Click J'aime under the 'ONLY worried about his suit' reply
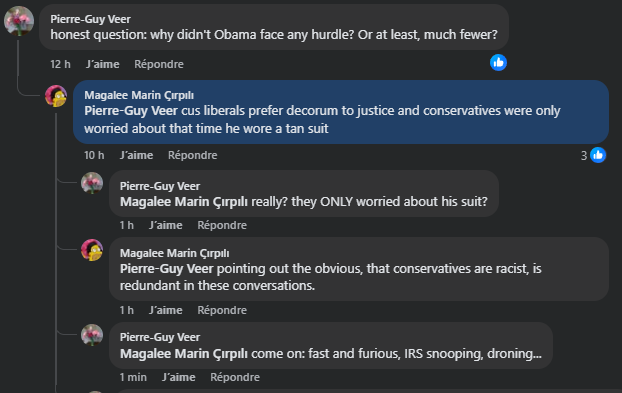The image size is (622, 393). (166, 225)
